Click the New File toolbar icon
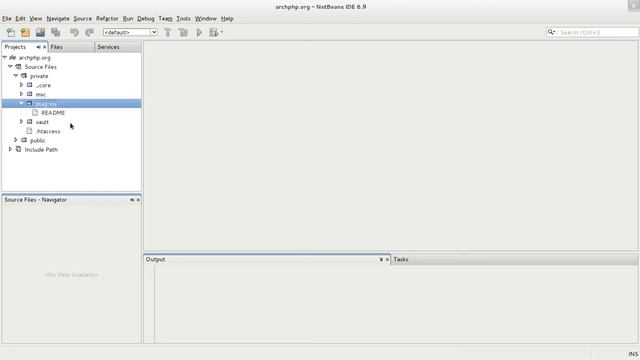Image resolution: width=640 pixels, height=360 pixels. tap(11, 32)
